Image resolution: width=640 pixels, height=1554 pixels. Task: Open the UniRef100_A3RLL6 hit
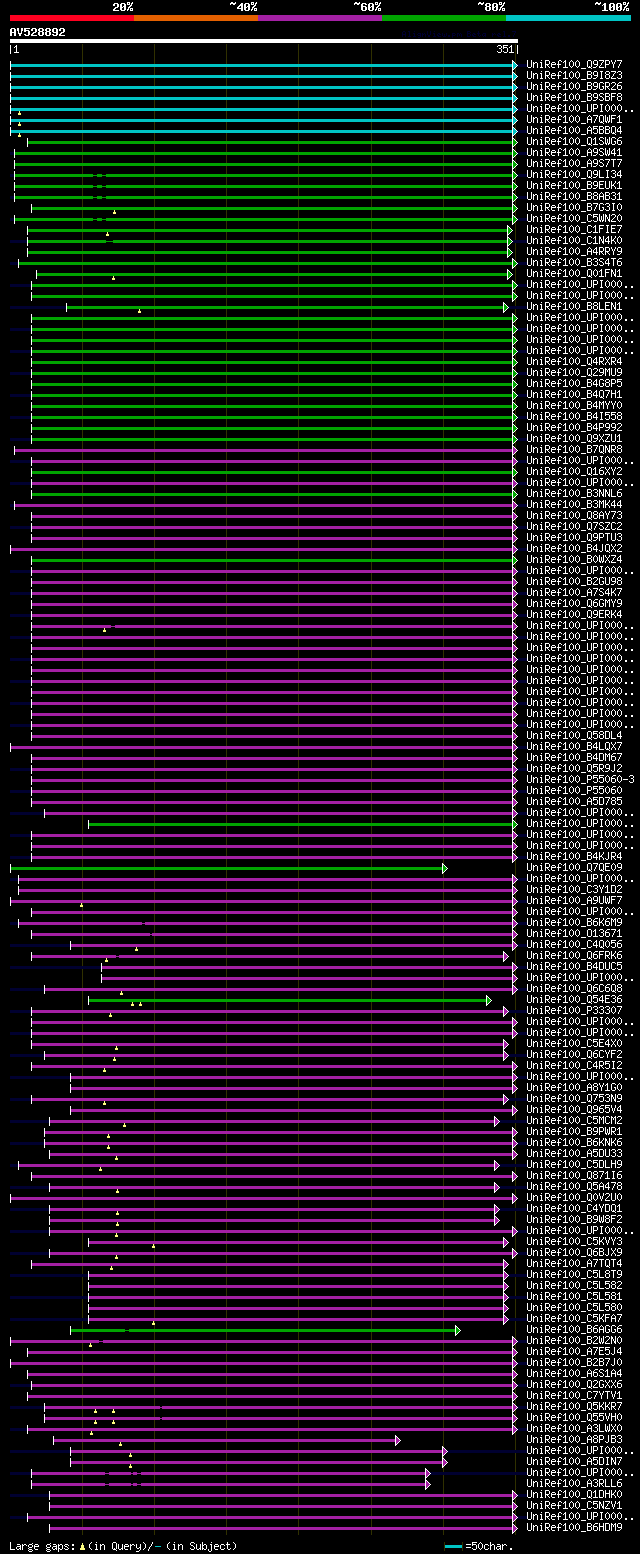click(574, 1483)
